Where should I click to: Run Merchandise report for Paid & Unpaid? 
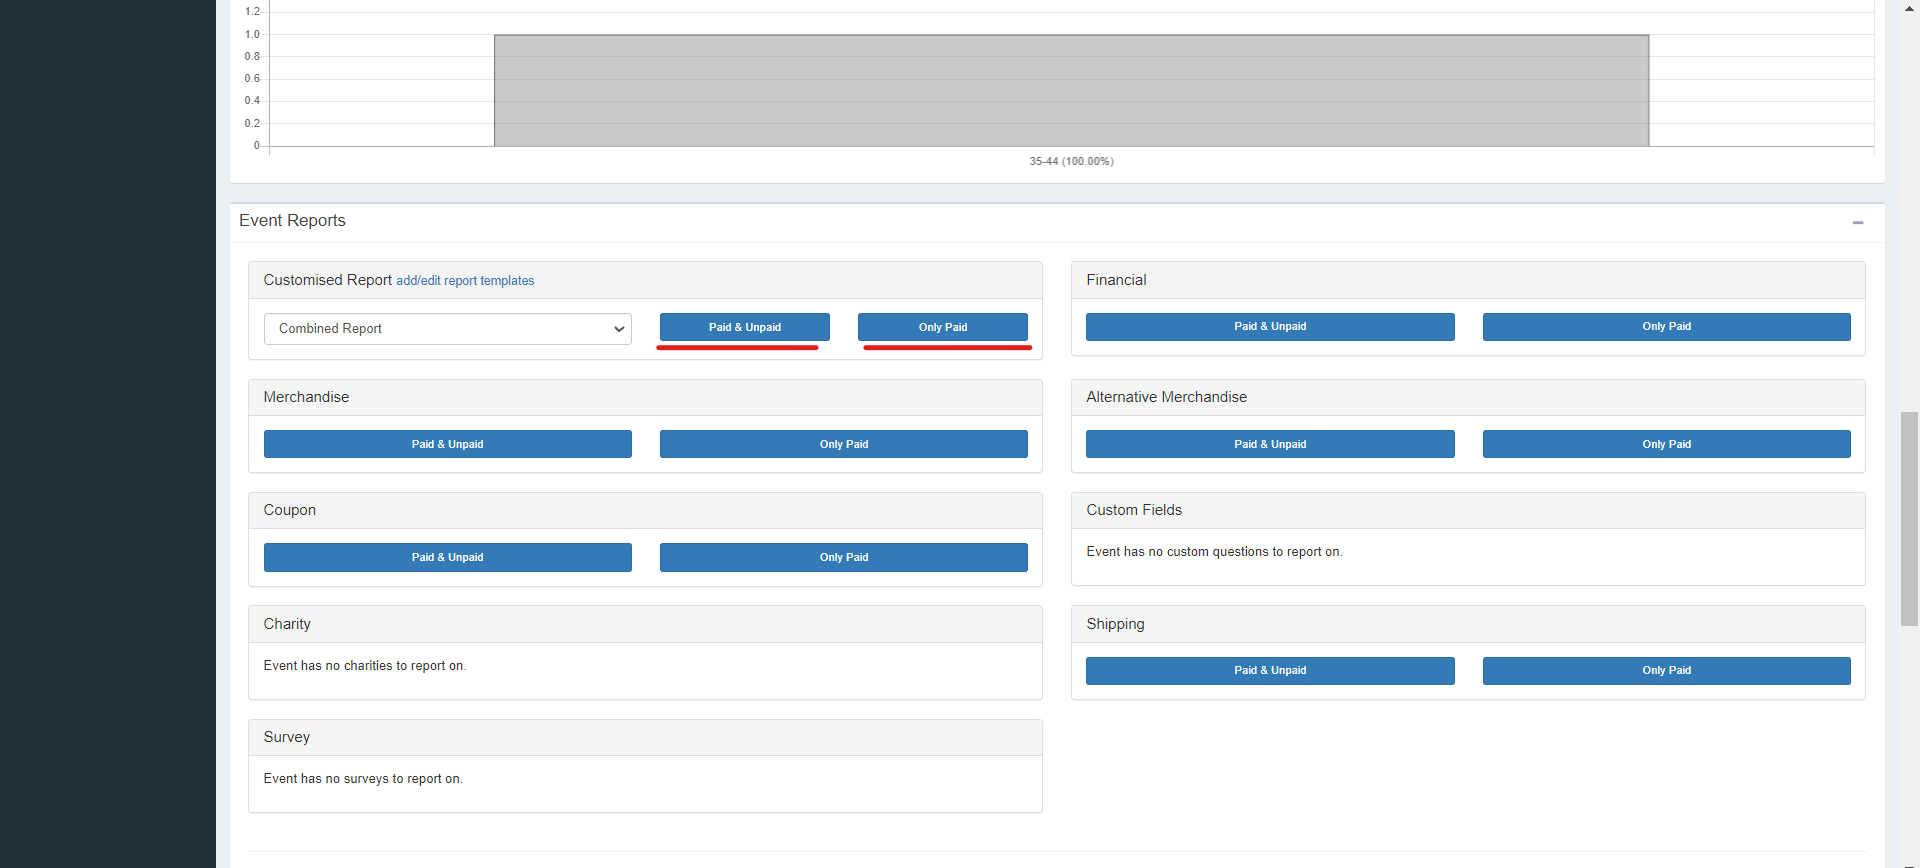(x=447, y=444)
